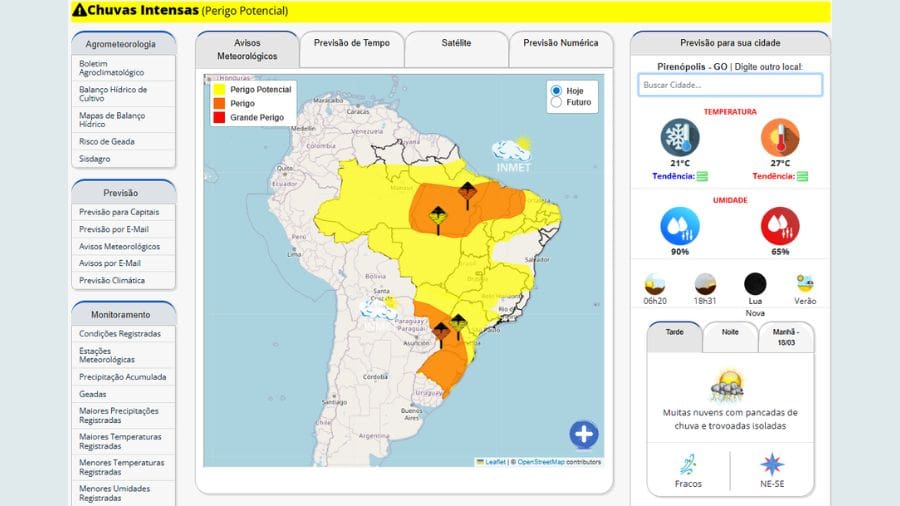Click the Previsão para sua cidade header
Viewport: 900px width, 506px height.
[730, 43]
